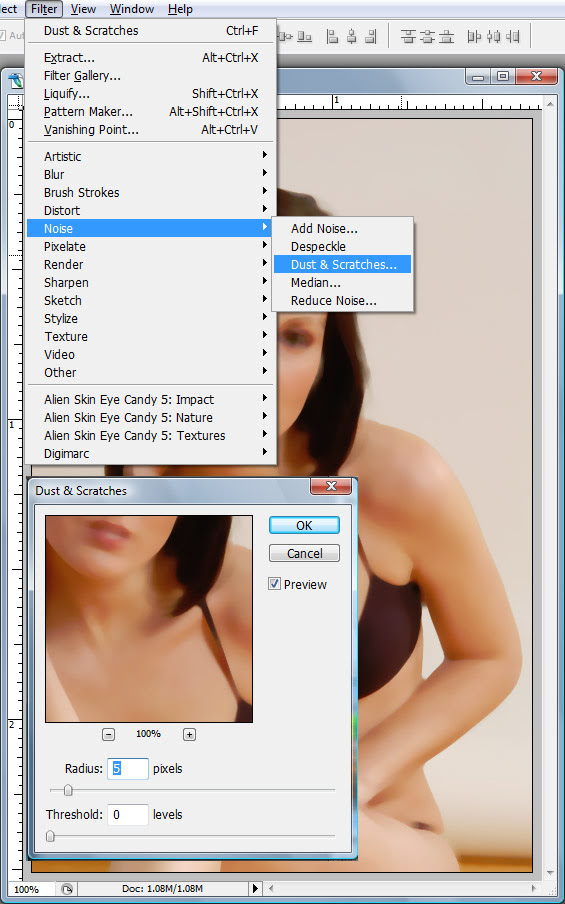
Task: Close the Dust & Scratches dialog
Action: point(331,486)
